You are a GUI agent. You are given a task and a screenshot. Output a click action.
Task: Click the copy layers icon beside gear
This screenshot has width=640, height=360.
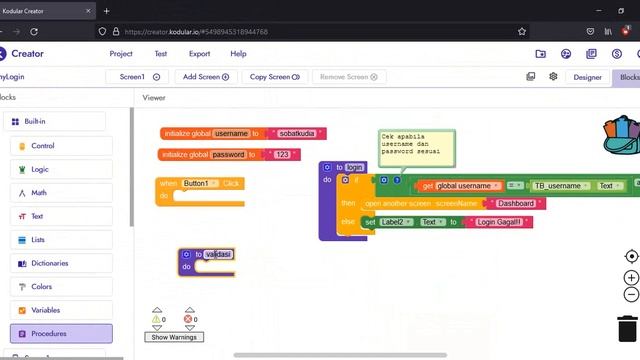click(531, 76)
